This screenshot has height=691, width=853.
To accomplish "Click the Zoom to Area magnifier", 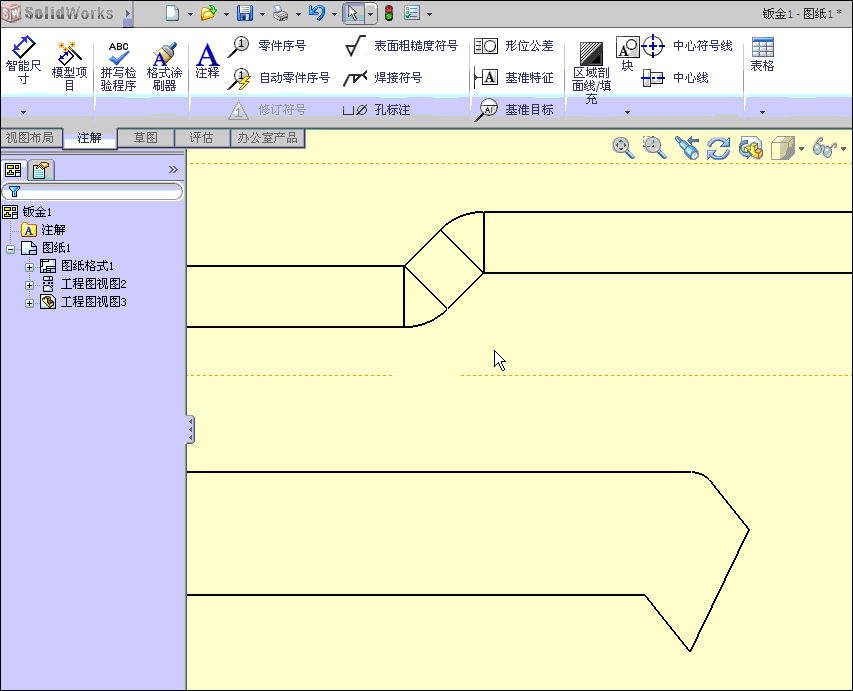I will [x=654, y=147].
